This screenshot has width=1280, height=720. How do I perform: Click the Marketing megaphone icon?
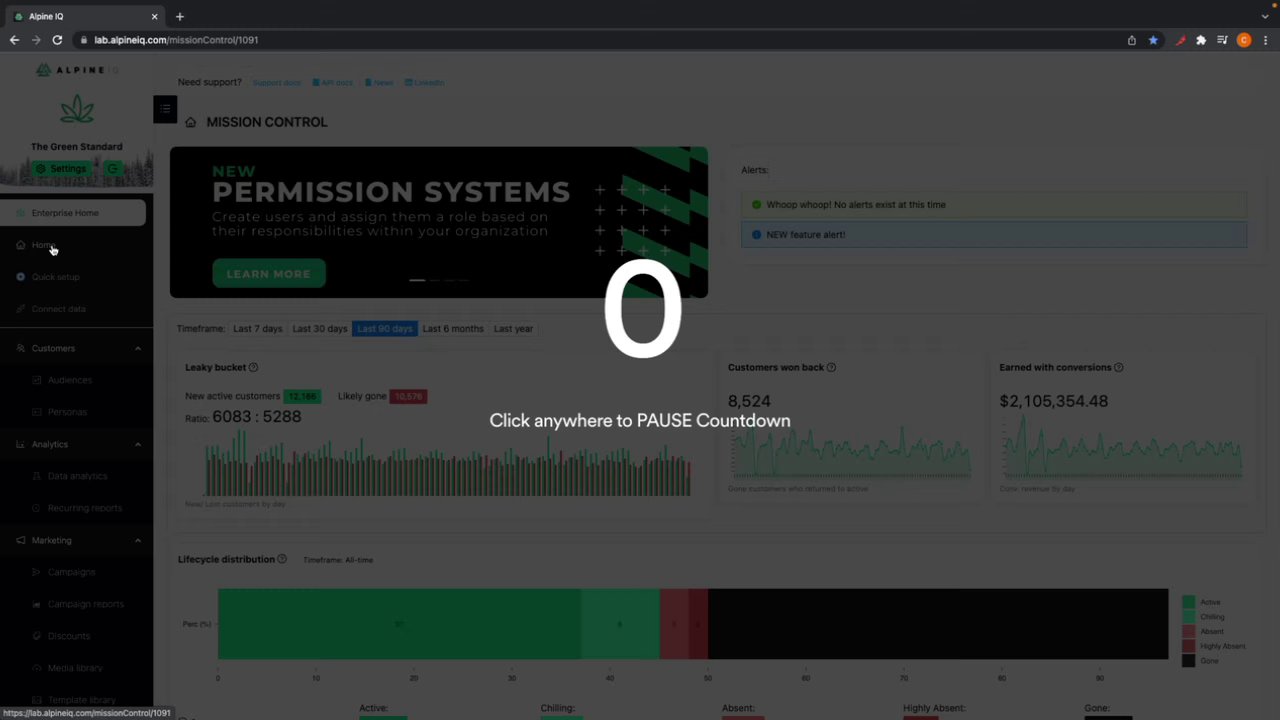21,540
